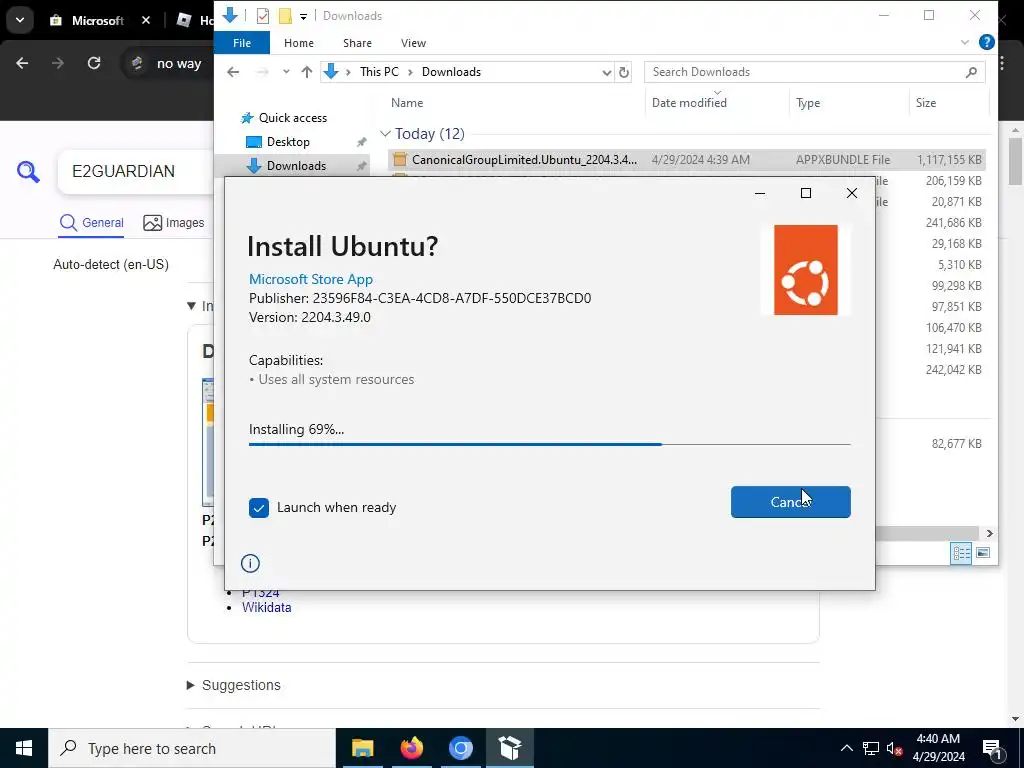Click Auto-detect (en-US) language selector
1024x768 pixels.
click(x=111, y=264)
